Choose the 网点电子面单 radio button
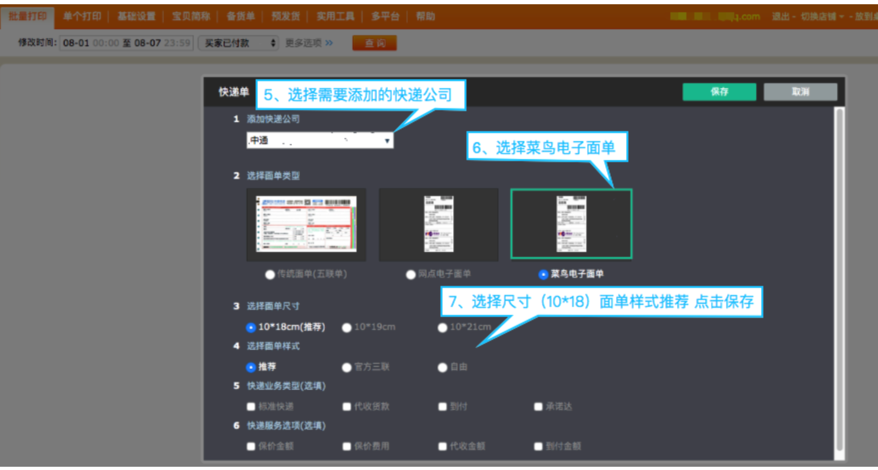The width and height of the screenshot is (878, 470). click(x=410, y=274)
